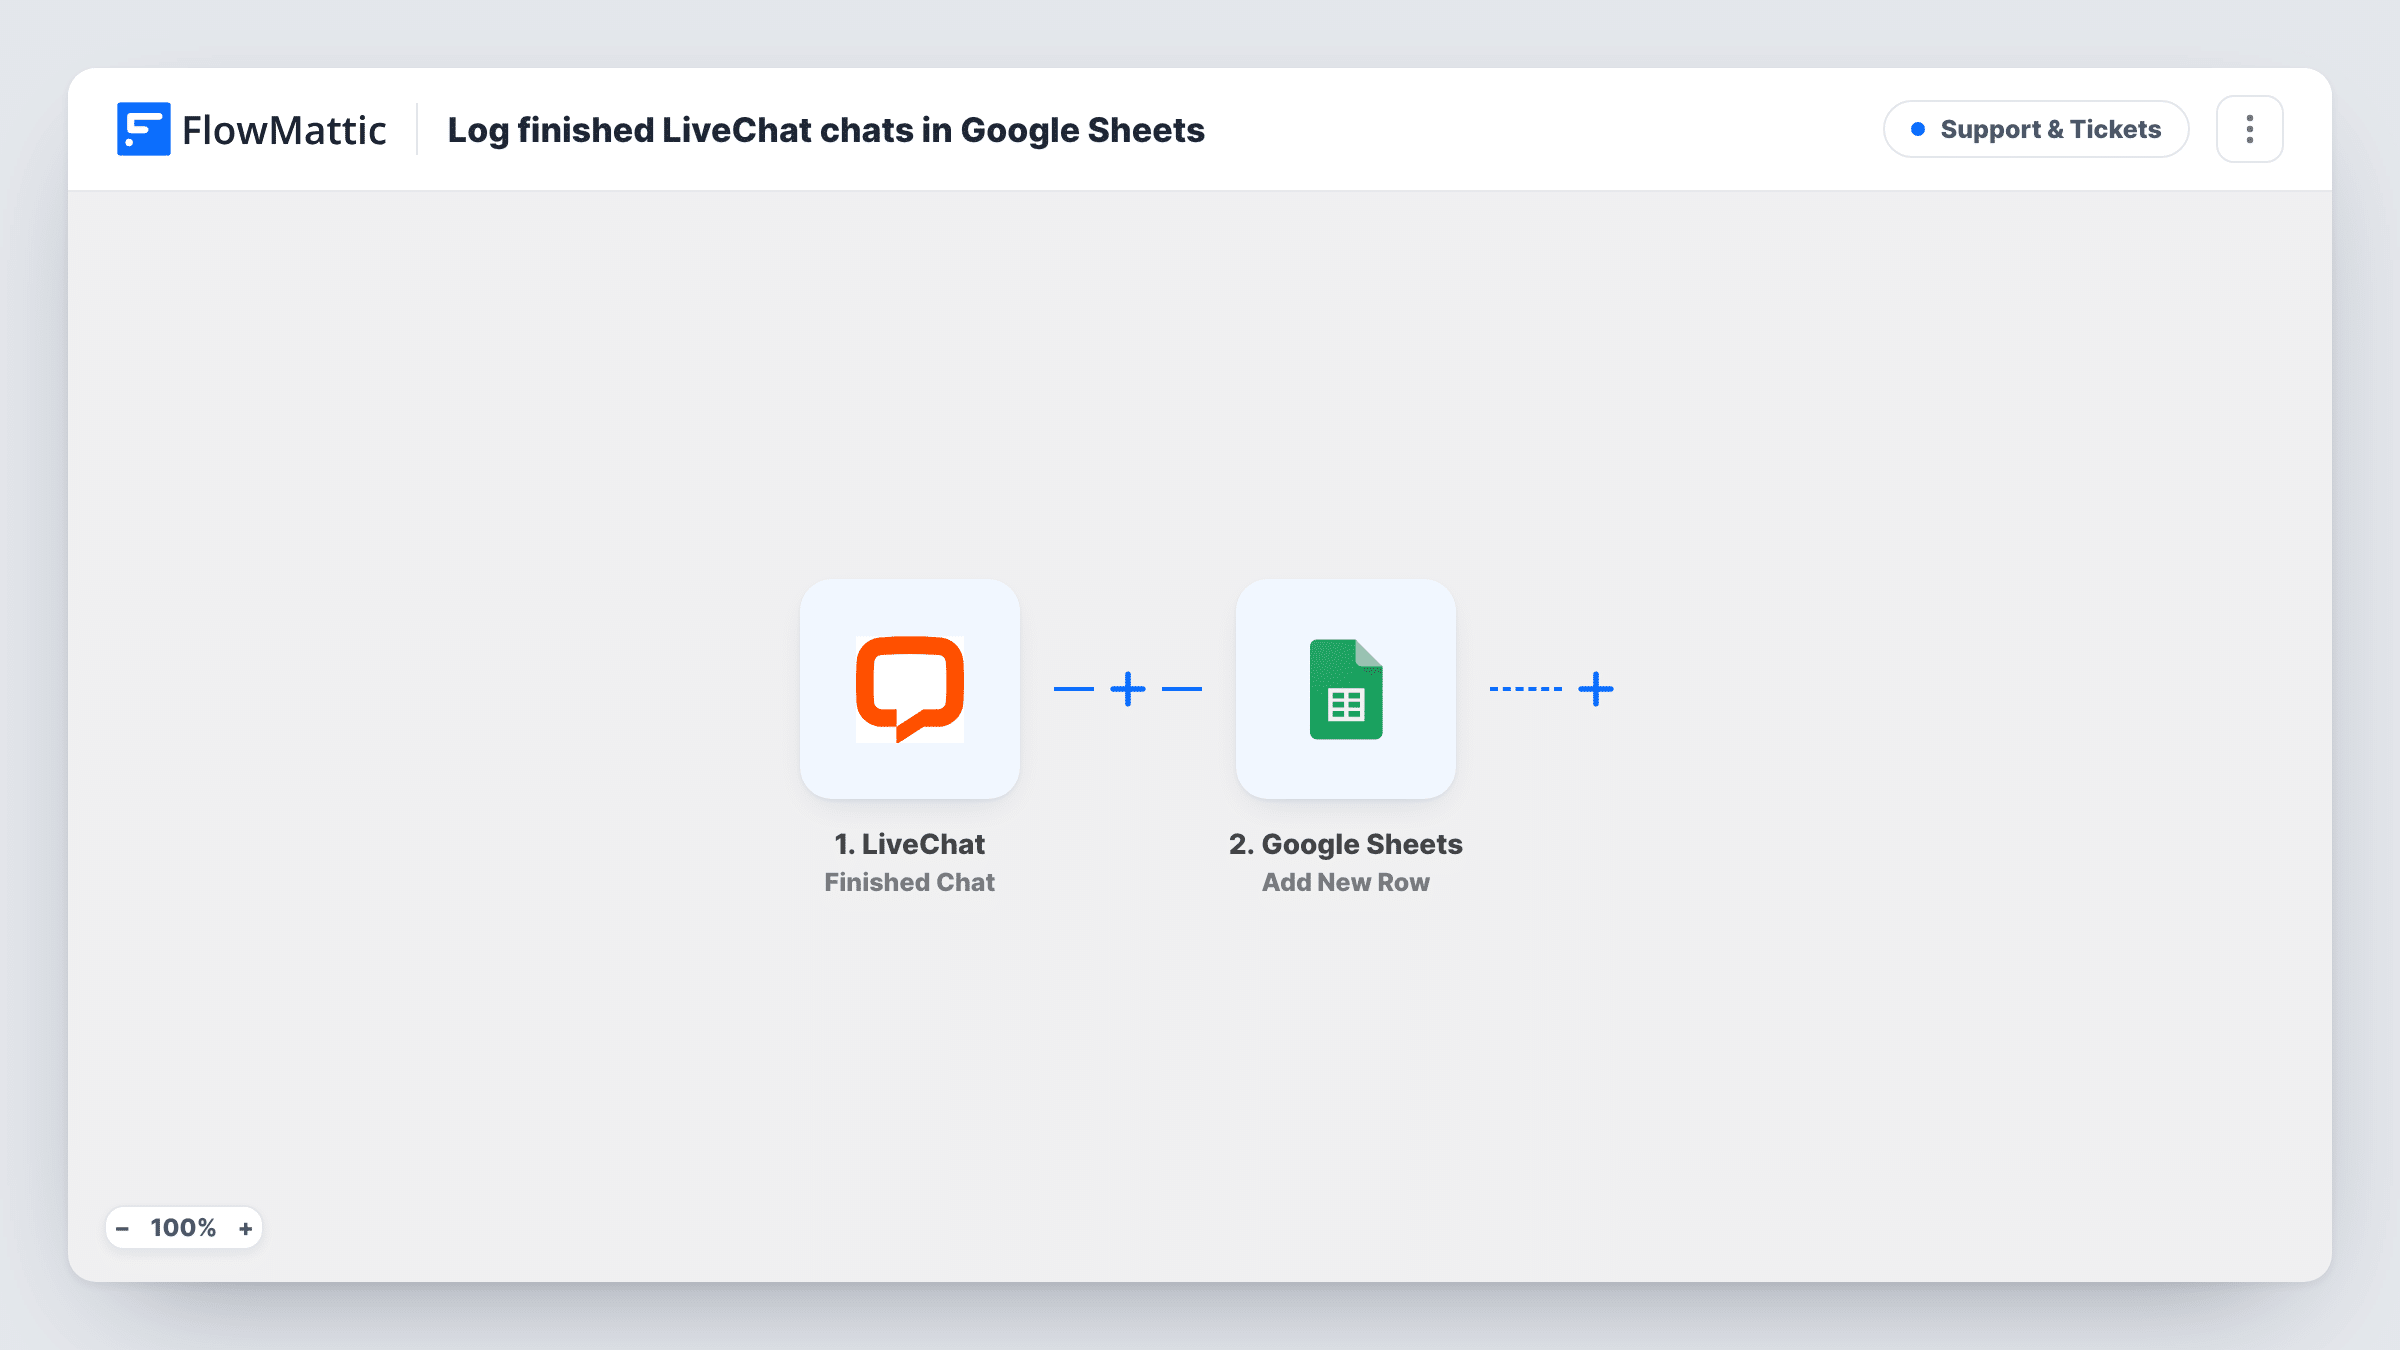Click the workflow title text
Screen dimensions: 2400x1350
click(826, 130)
